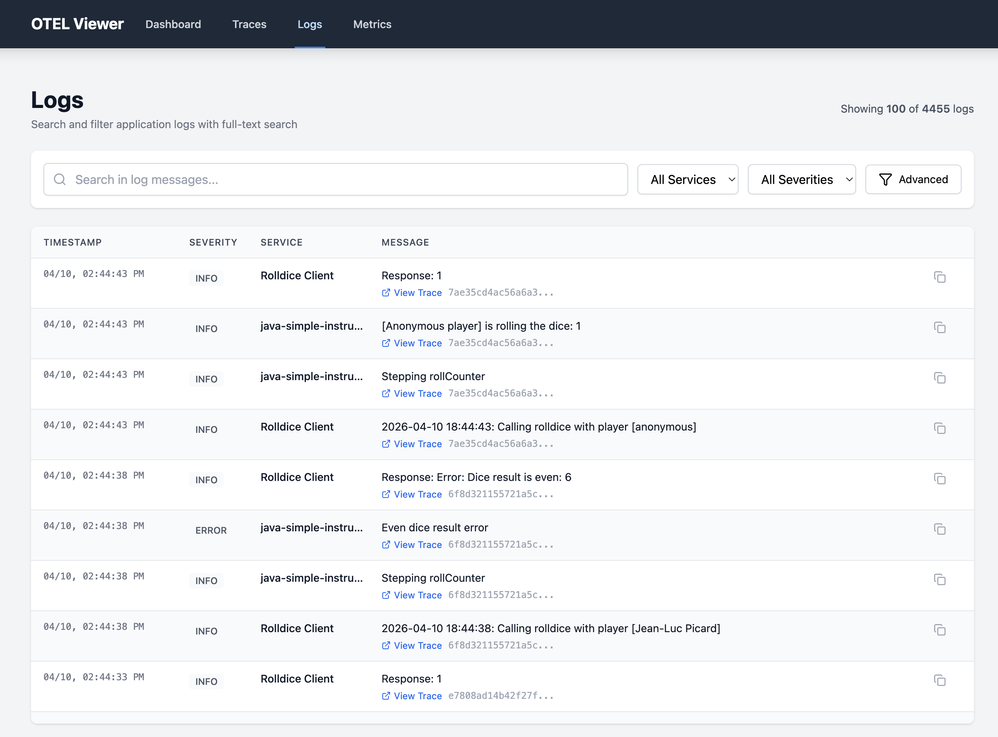
Task: View Trace for 'Calling rolldice with player [anonymous]'
Action: pos(412,444)
